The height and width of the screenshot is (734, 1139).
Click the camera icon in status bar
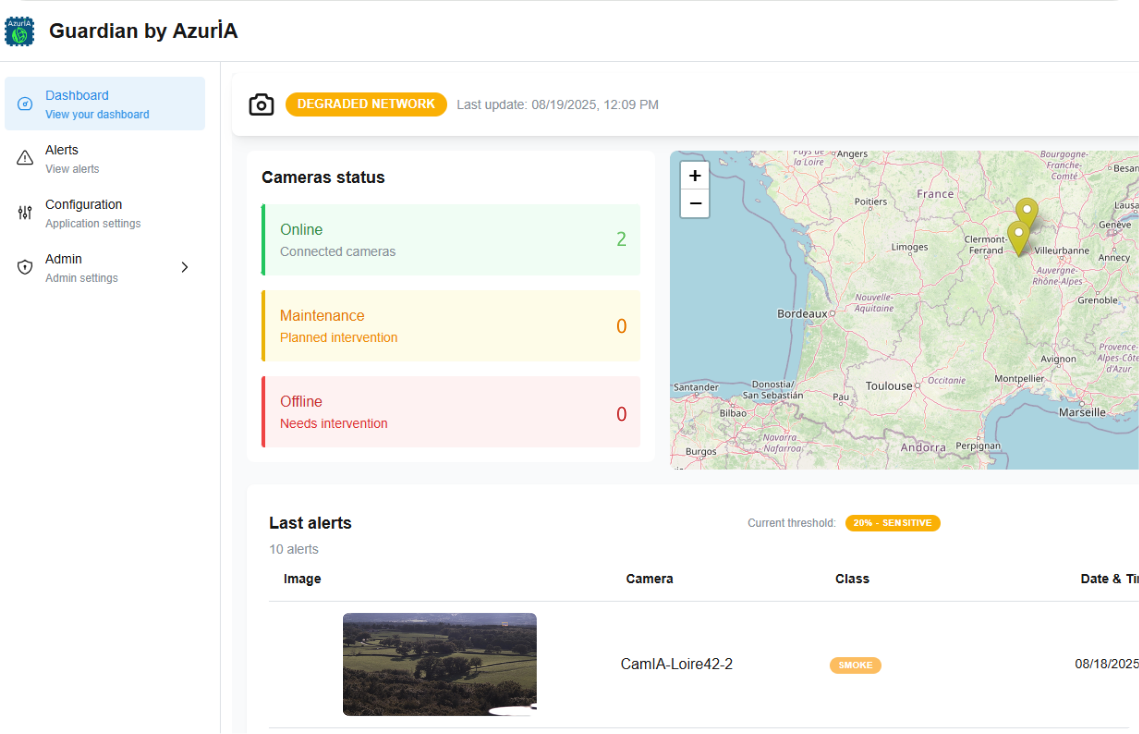pos(261,105)
